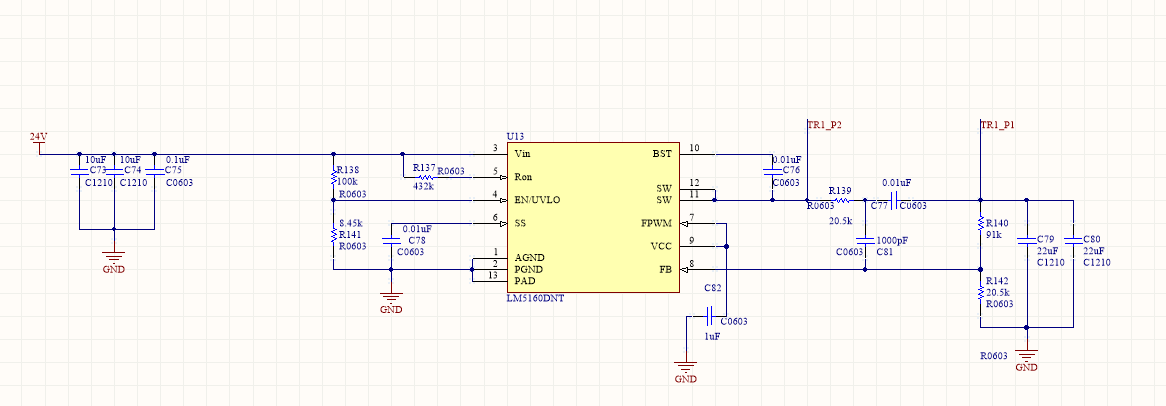Screen dimensions: 1166x406
Task: Click pin number 13 on U13
Action: [x=492, y=276]
